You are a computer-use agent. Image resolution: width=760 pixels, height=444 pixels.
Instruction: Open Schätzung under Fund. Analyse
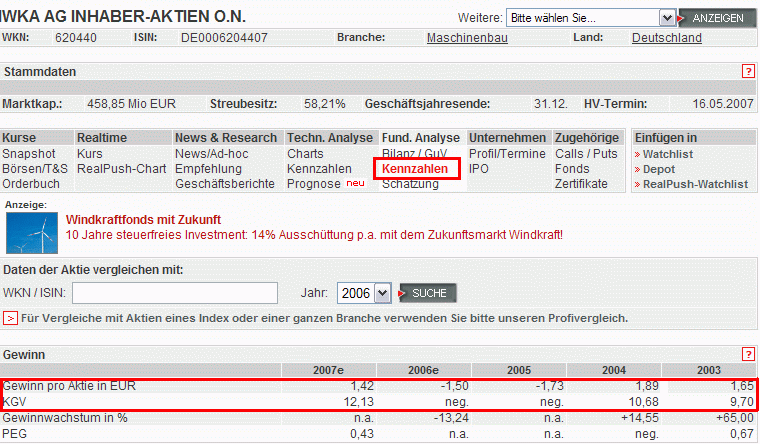[411, 185]
